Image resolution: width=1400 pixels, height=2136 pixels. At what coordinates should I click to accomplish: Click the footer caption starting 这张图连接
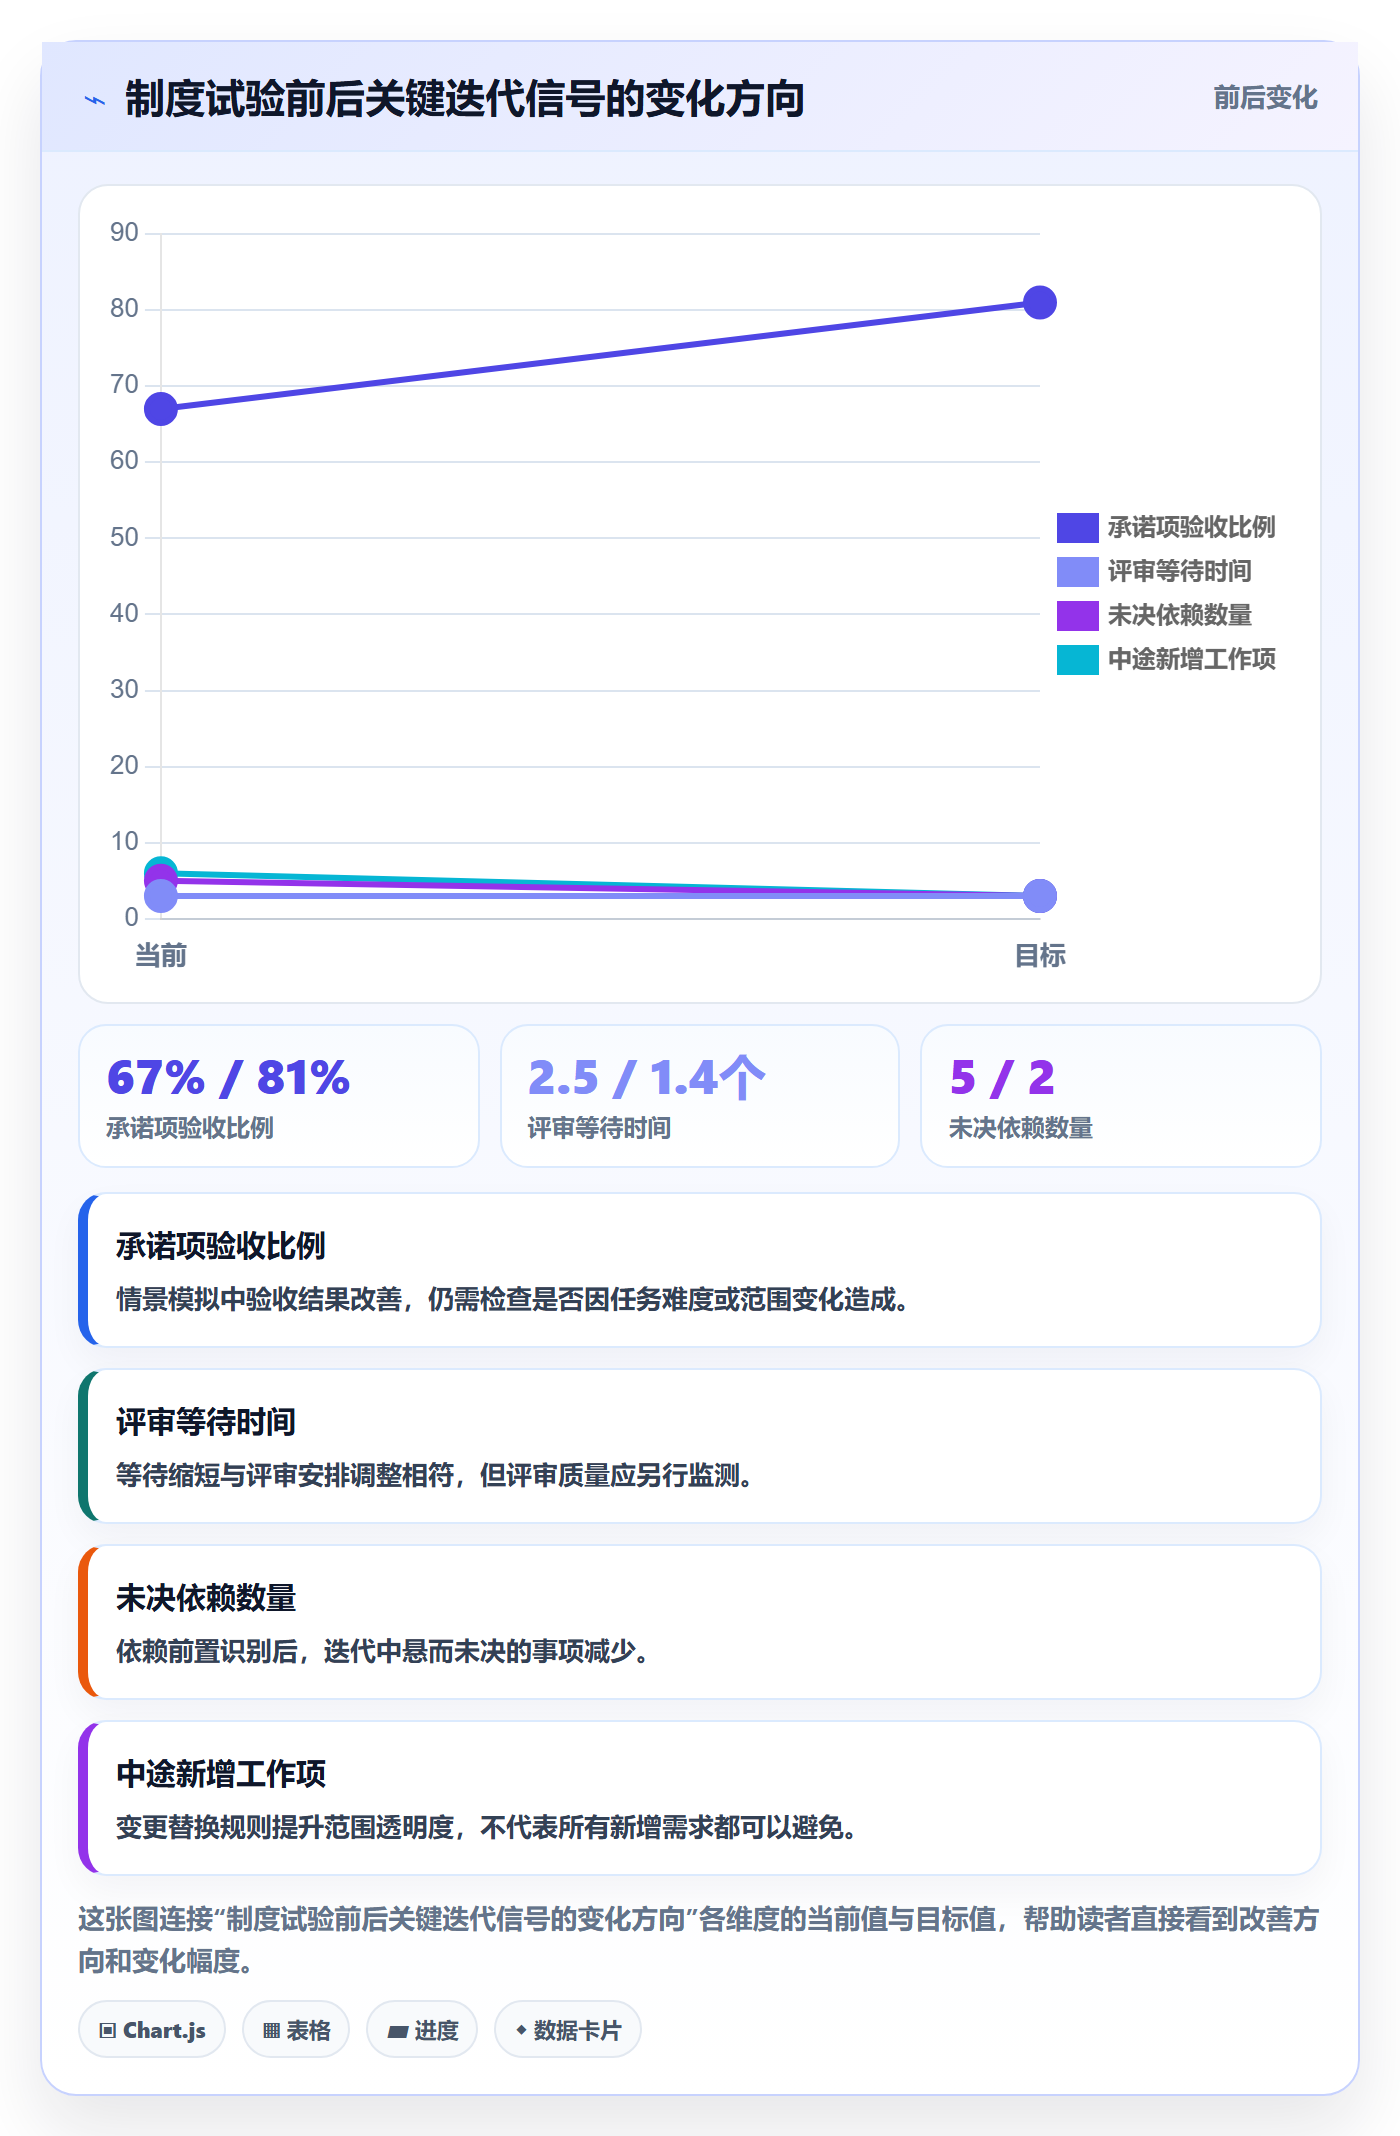699,1940
